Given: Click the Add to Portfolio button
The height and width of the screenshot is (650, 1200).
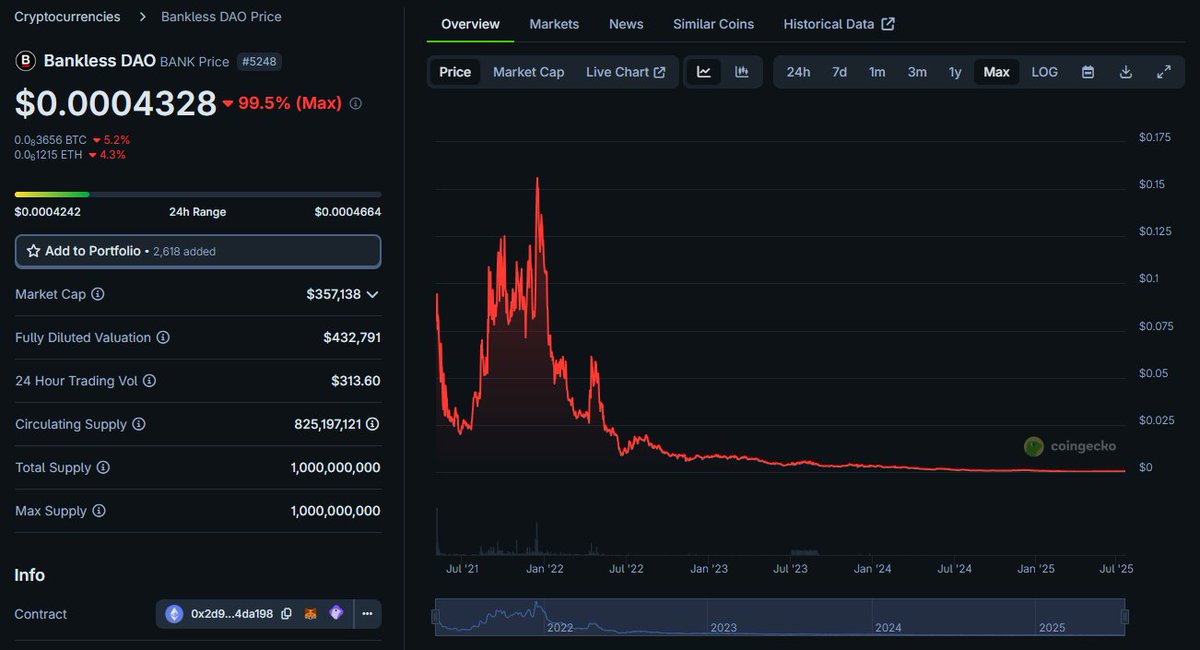Looking at the screenshot, I should [198, 251].
